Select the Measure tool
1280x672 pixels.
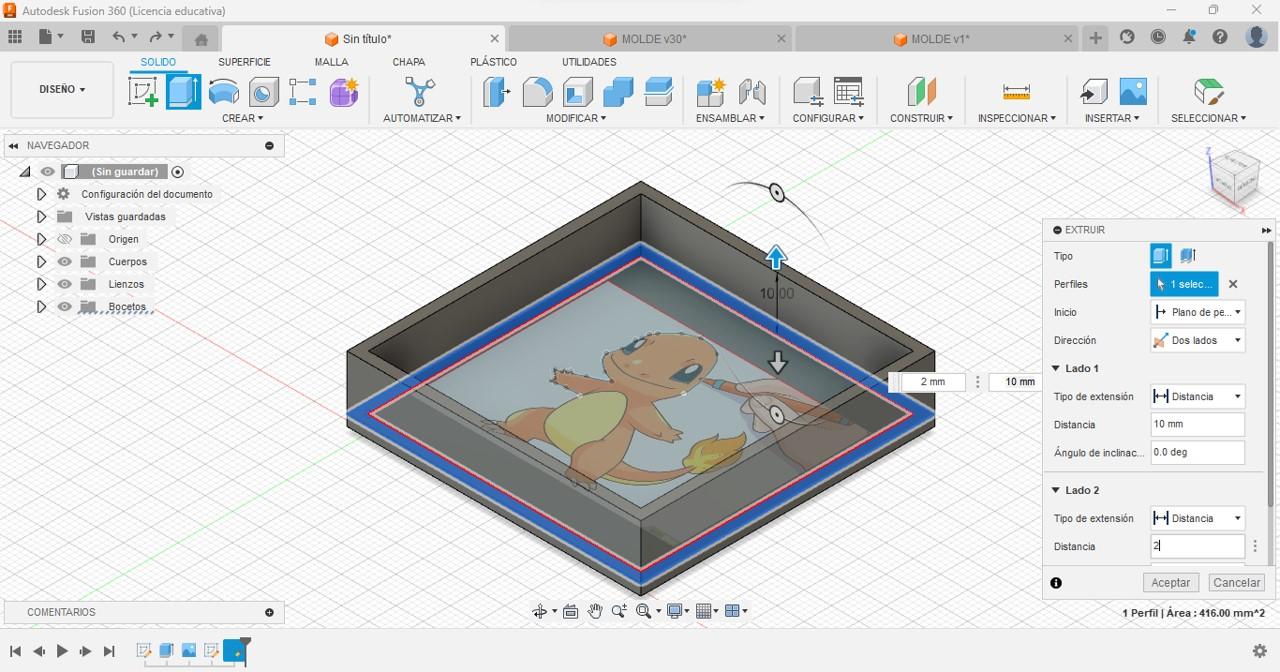pos(1016,92)
